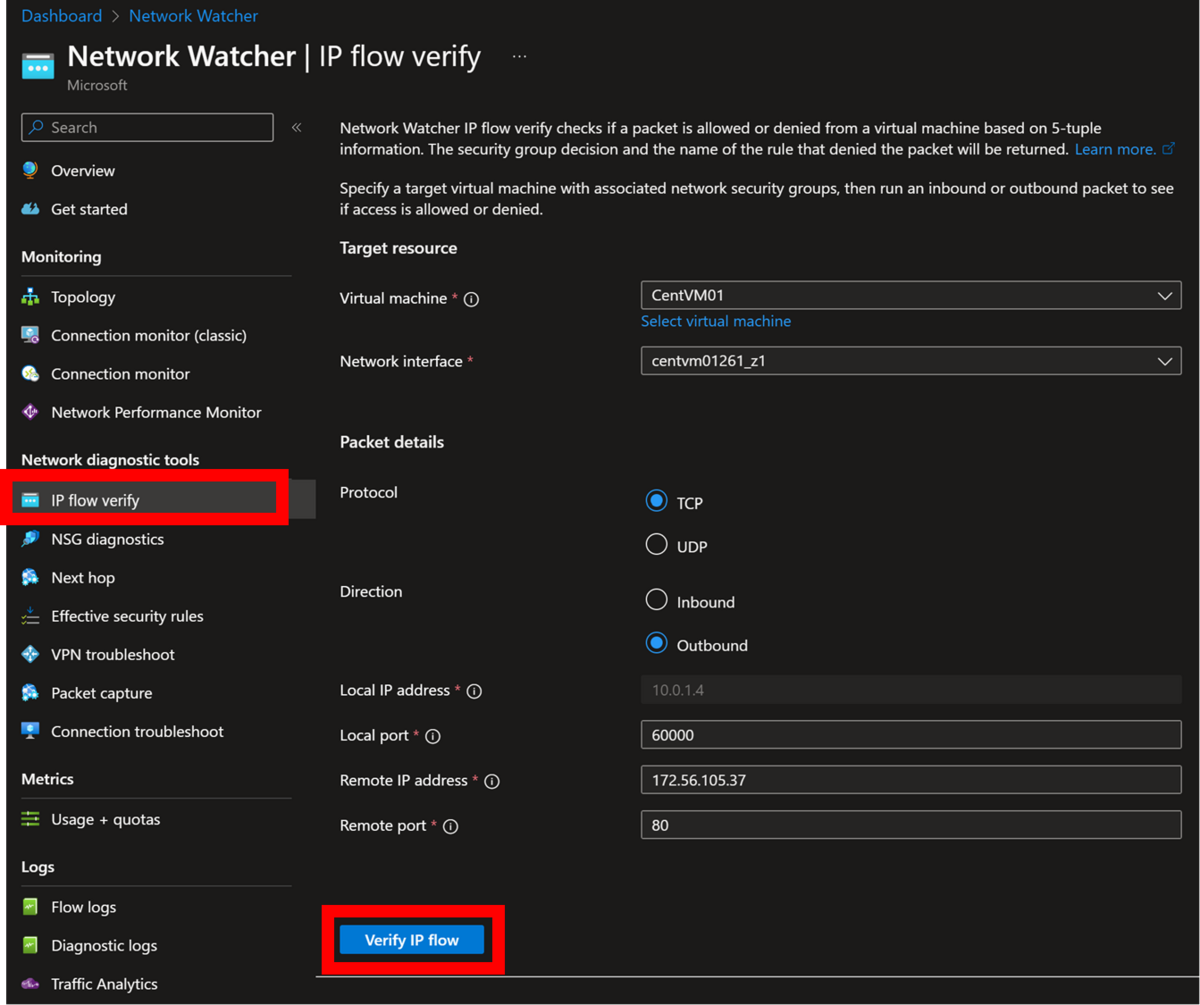Click the Select virtual machine link
1200x1005 pixels.
click(716, 321)
